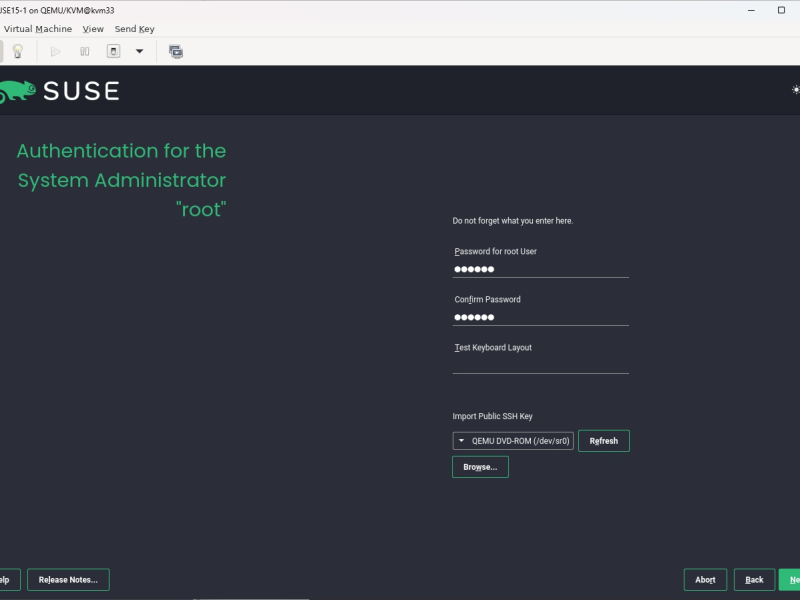Click the "Import Public SSH Key" label
Viewport: 800px width, 600px height.
coord(492,416)
